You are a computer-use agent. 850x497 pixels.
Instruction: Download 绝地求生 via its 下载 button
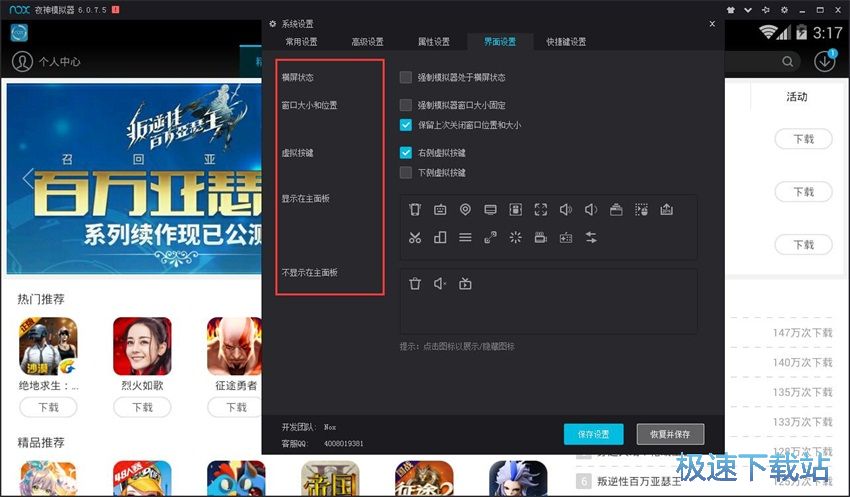pos(48,407)
